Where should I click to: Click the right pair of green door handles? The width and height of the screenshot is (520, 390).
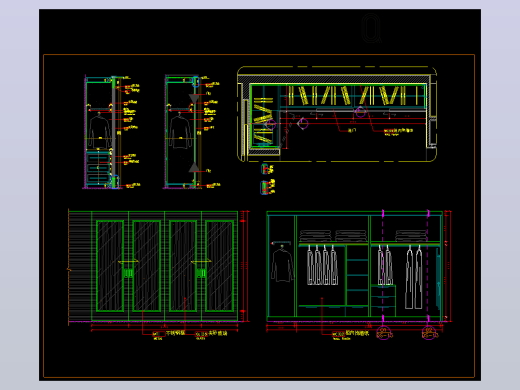(x=201, y=273)
